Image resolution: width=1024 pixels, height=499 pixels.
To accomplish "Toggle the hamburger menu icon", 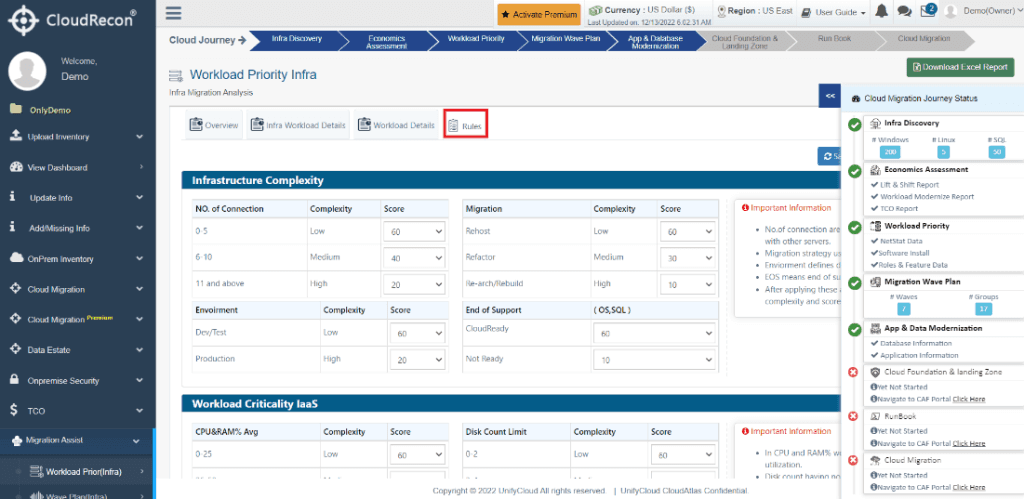I will coord(174,13).
